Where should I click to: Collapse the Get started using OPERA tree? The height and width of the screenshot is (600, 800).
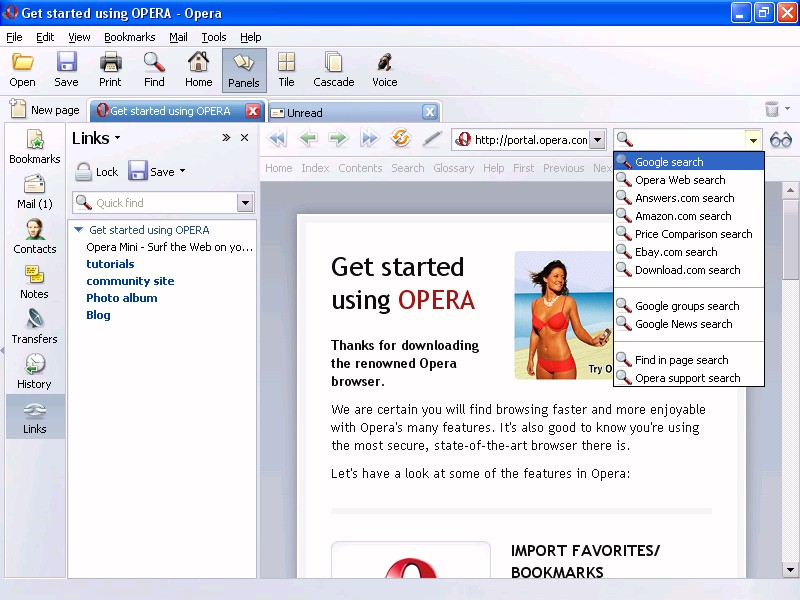click(79, 230)
